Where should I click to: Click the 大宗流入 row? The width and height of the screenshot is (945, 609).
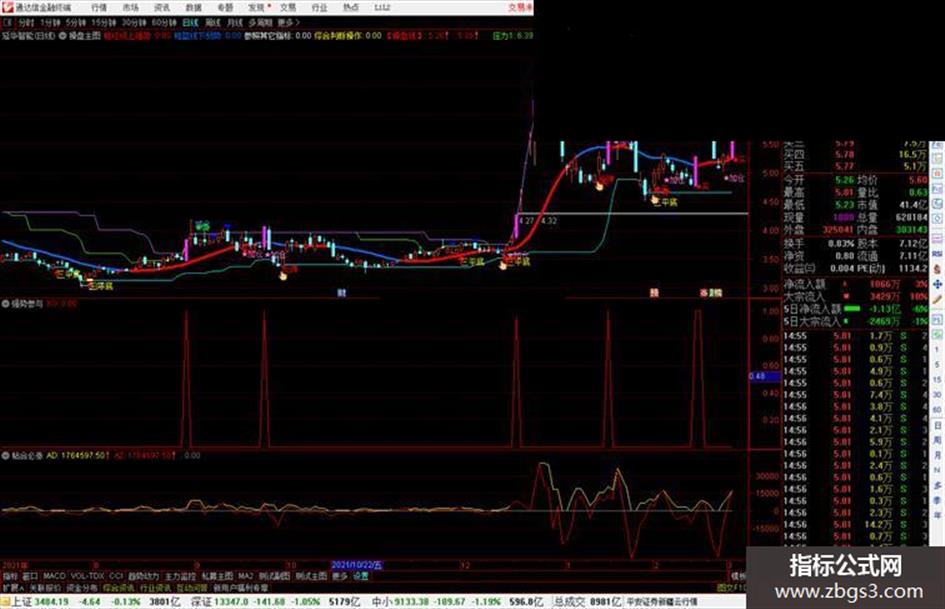[x=855, y=297]
